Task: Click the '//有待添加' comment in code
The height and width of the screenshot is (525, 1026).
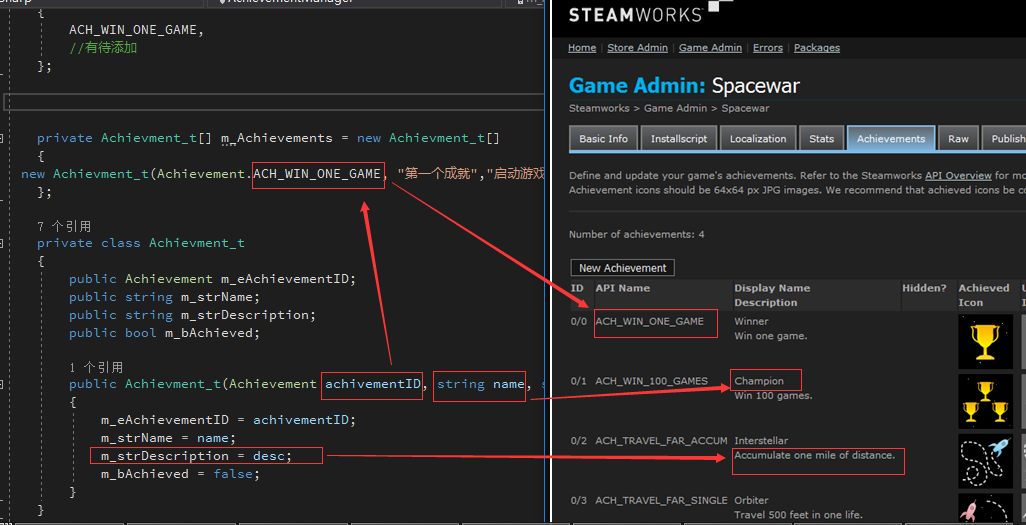Action: click(103, 48)
